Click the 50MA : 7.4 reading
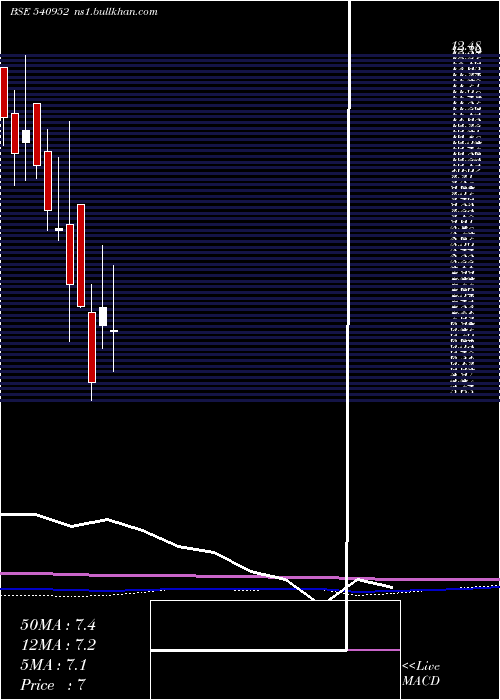500x700 pixels. (x=58, y=625)
